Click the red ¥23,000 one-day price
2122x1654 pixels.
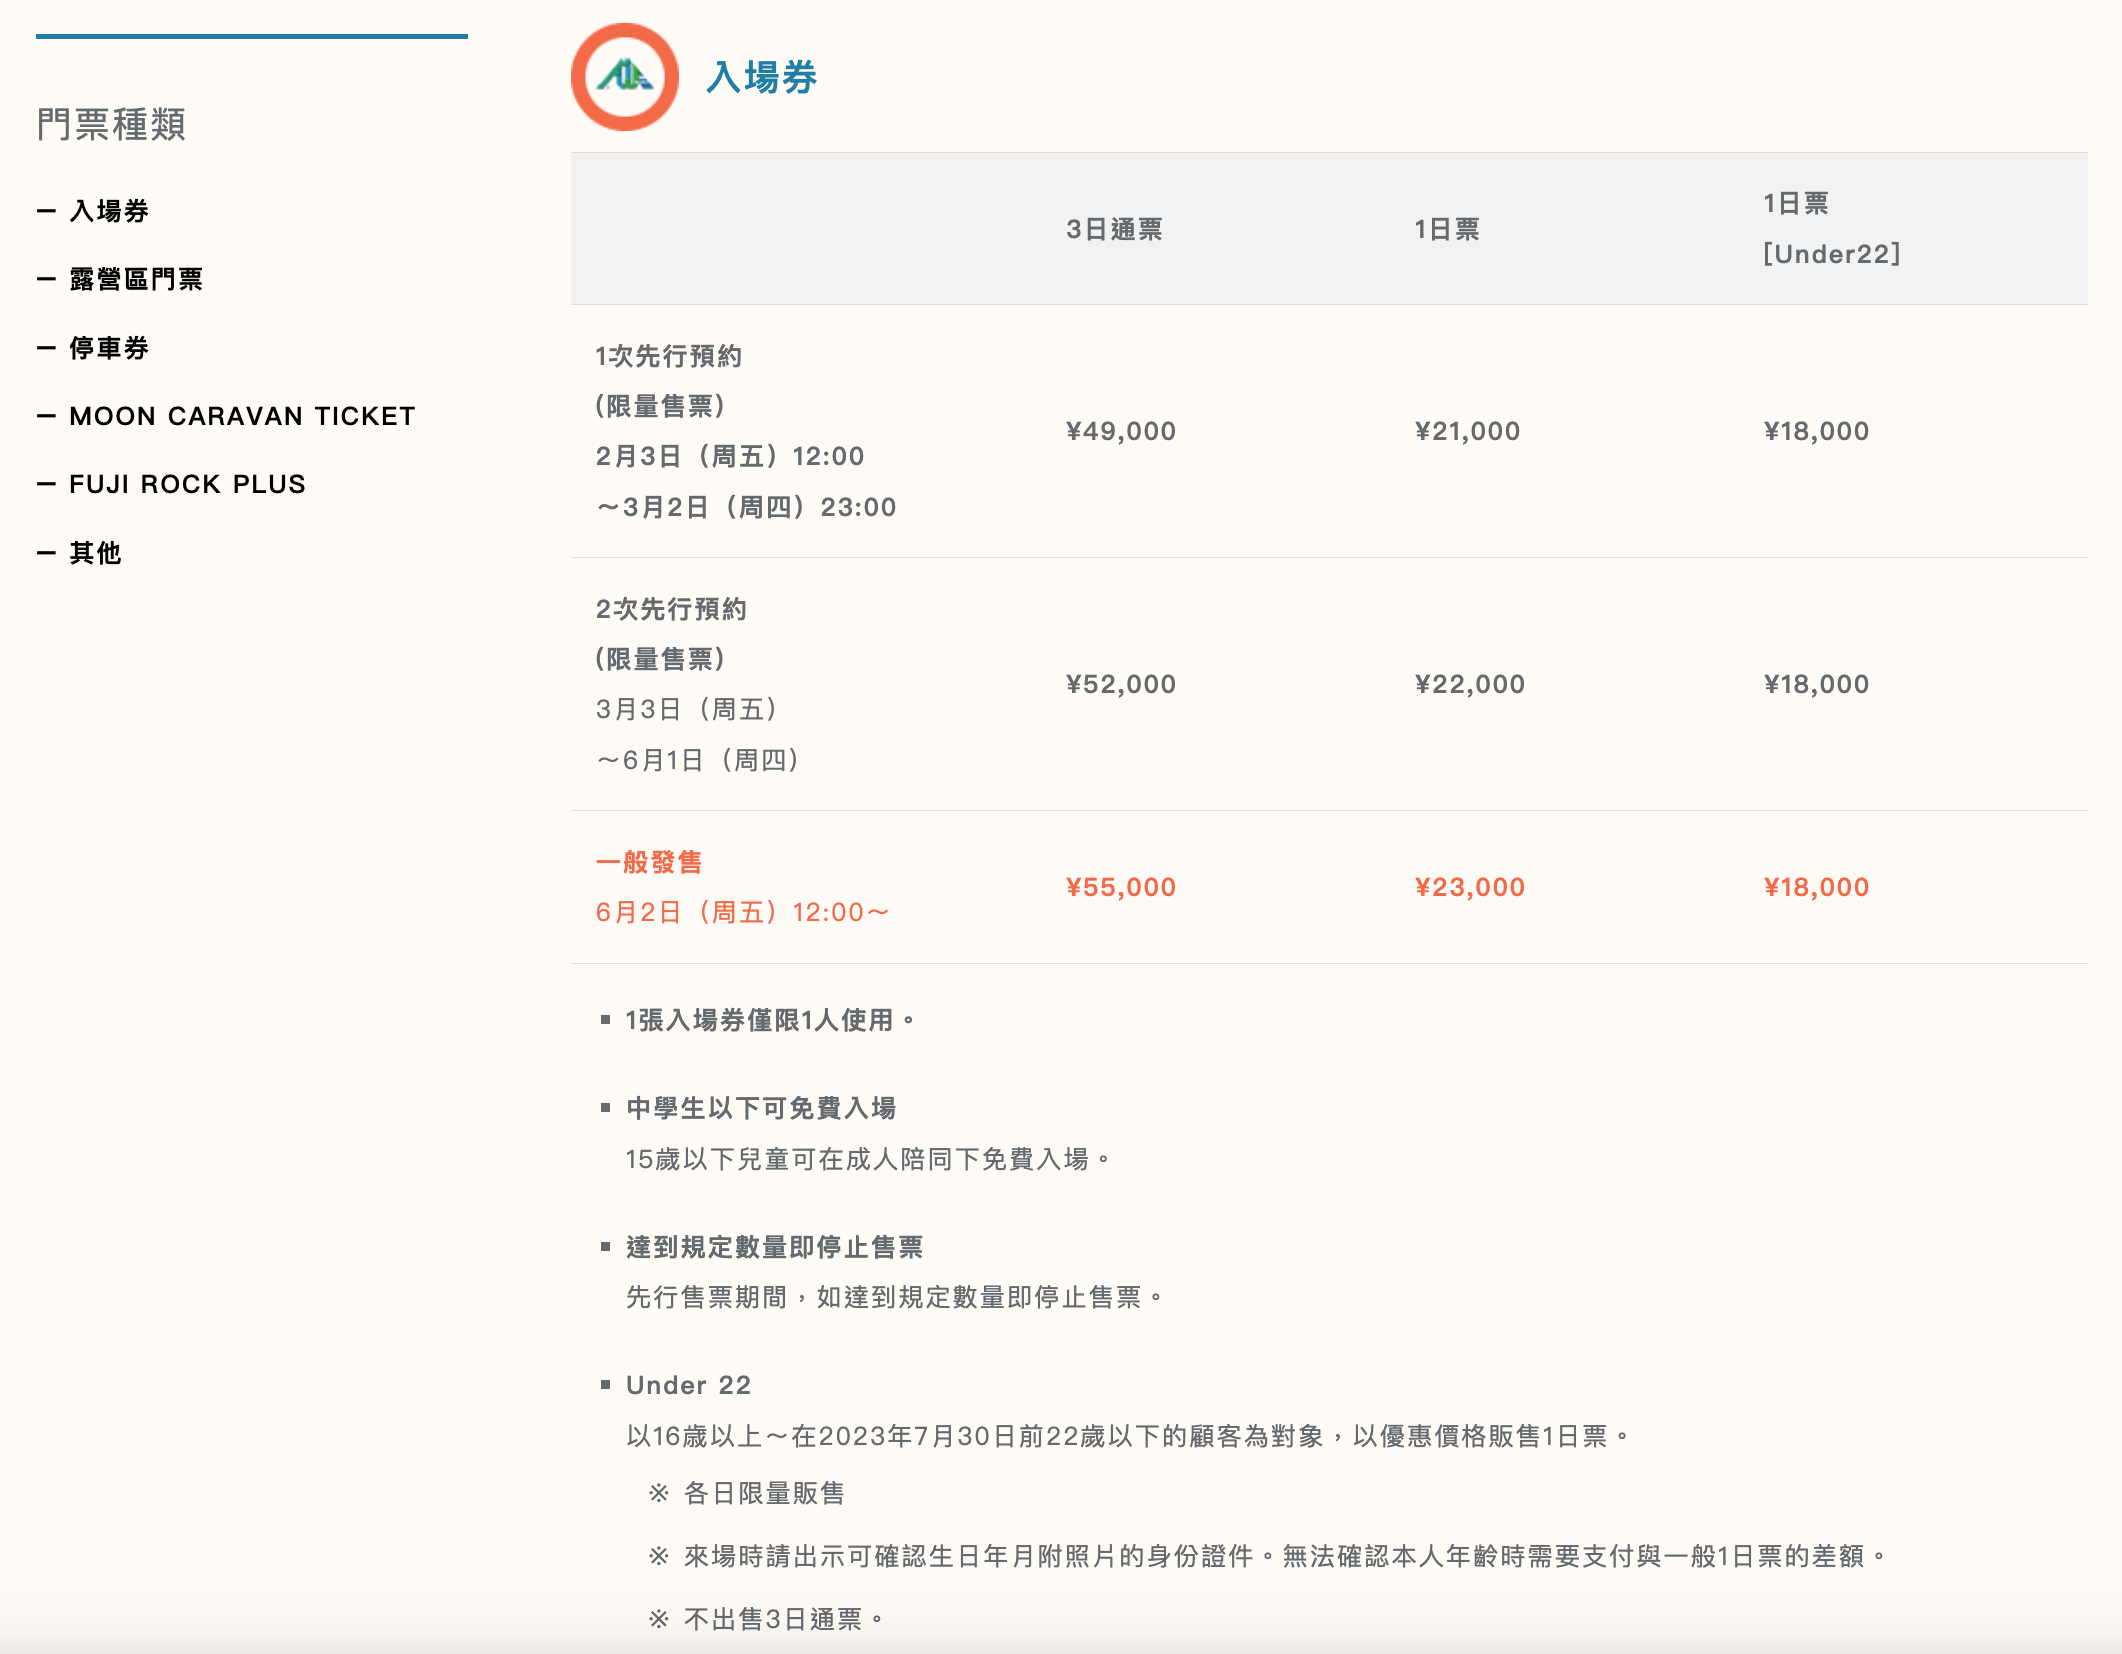pyautogui.click(x=1469, y=887)
